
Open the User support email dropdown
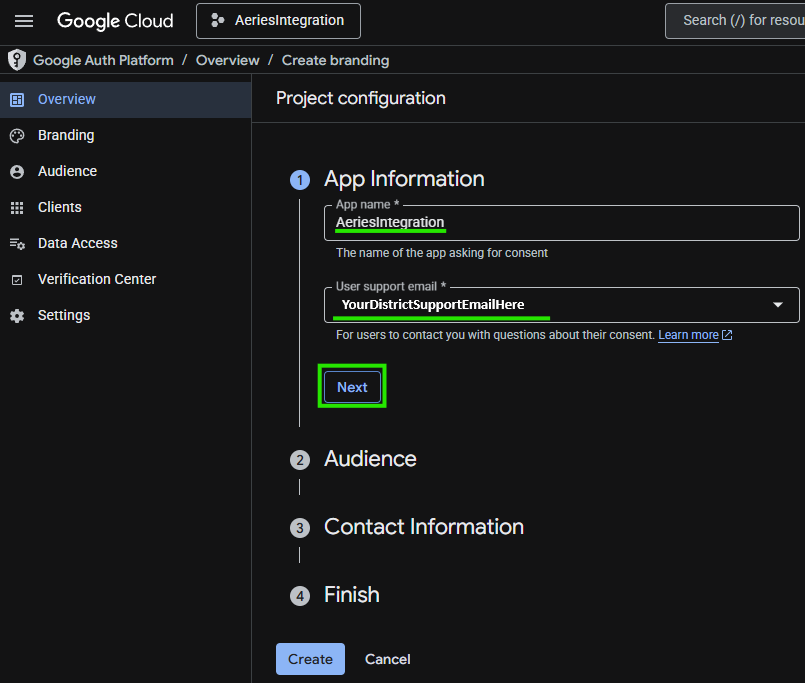coord(562,305)
